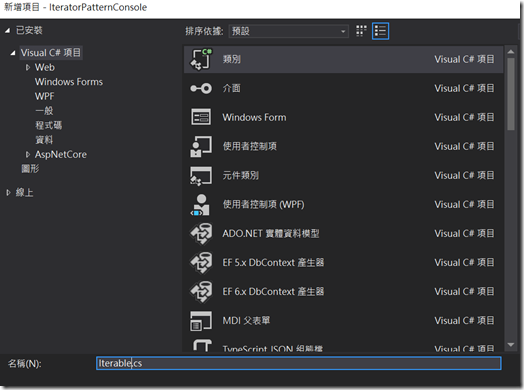Click the scrollbar up arrow
This screenshot has height=390, width=524.
point(511,52)
